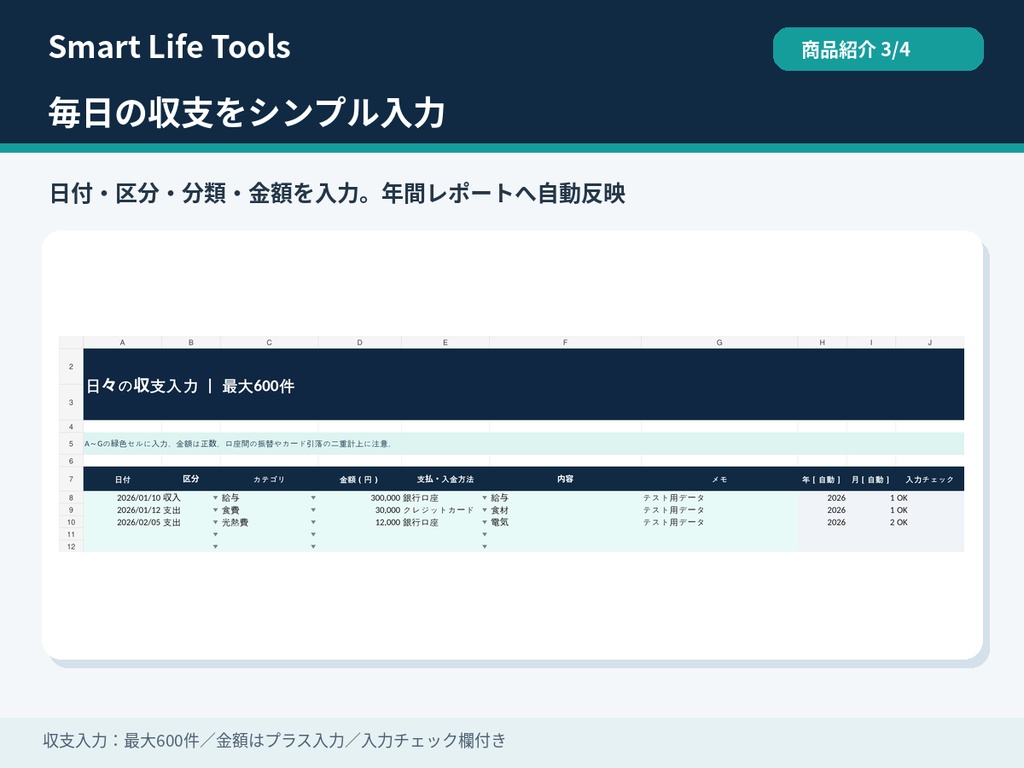
Task: Open payment method dropdown for row 10 銀行口座
Action: tap(485, 522)
